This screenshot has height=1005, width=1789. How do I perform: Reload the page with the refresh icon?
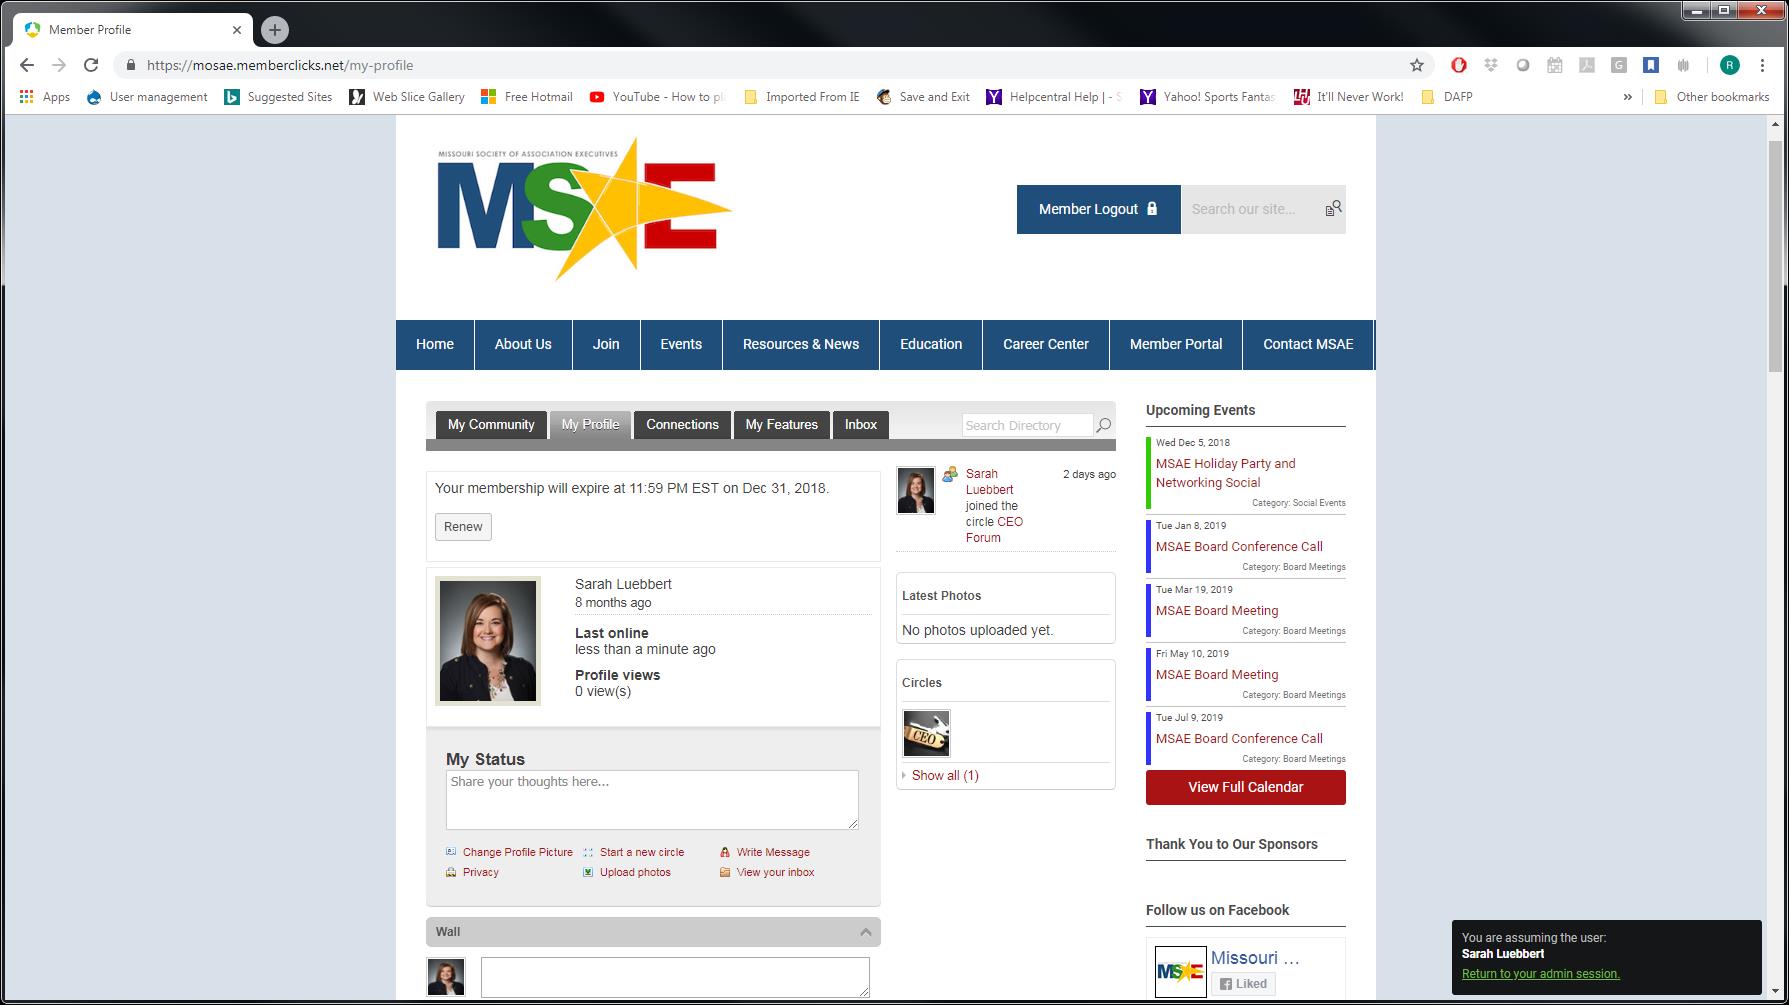tap(91, 65)
